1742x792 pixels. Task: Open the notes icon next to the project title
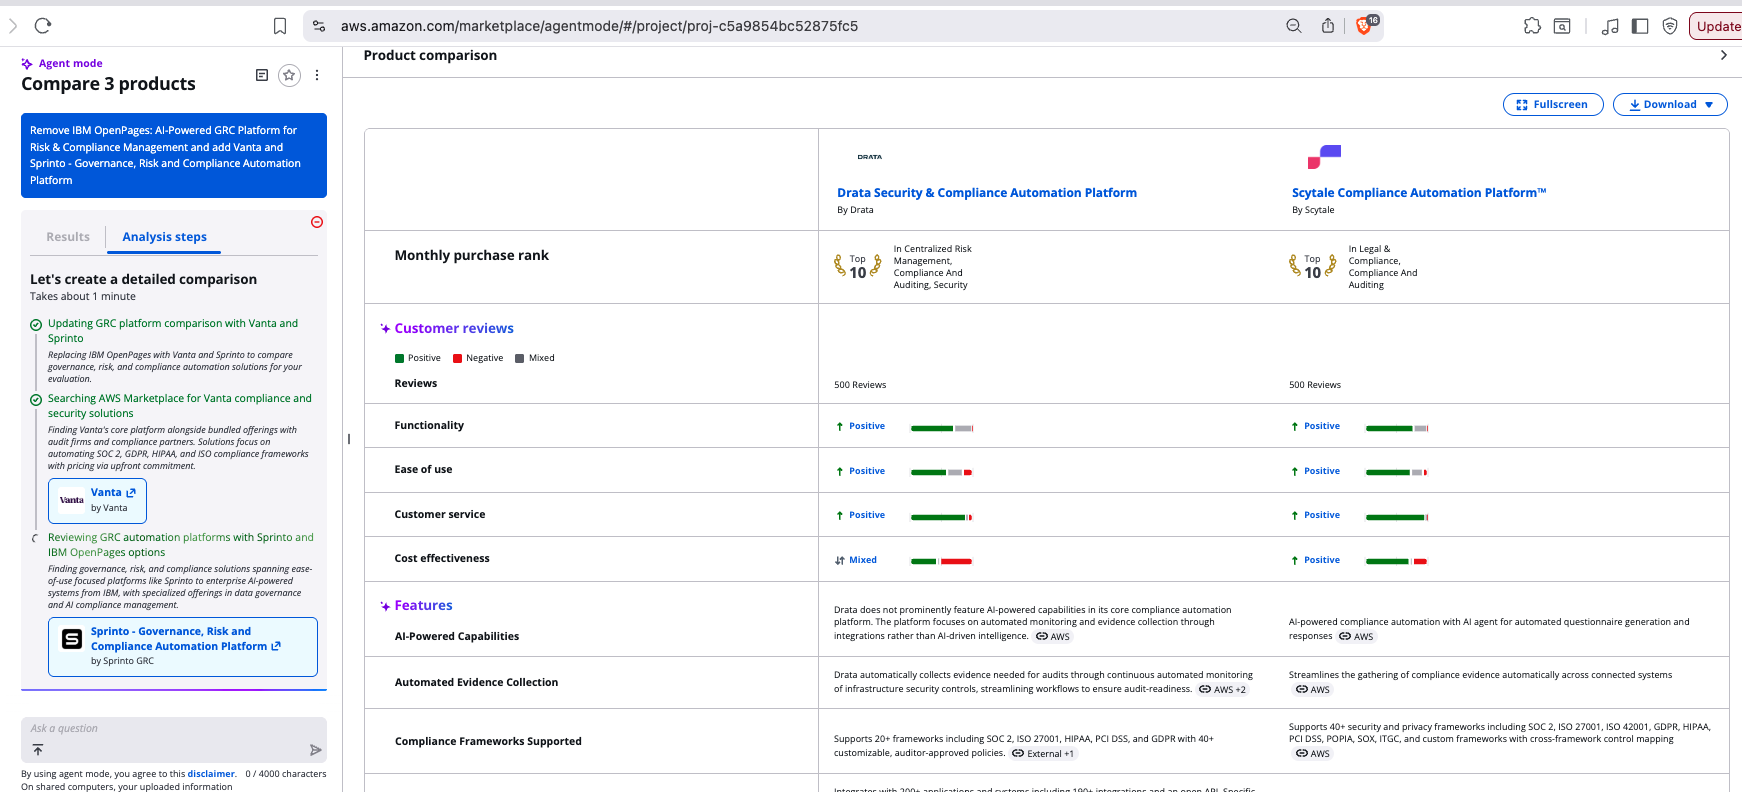point(262,75)
